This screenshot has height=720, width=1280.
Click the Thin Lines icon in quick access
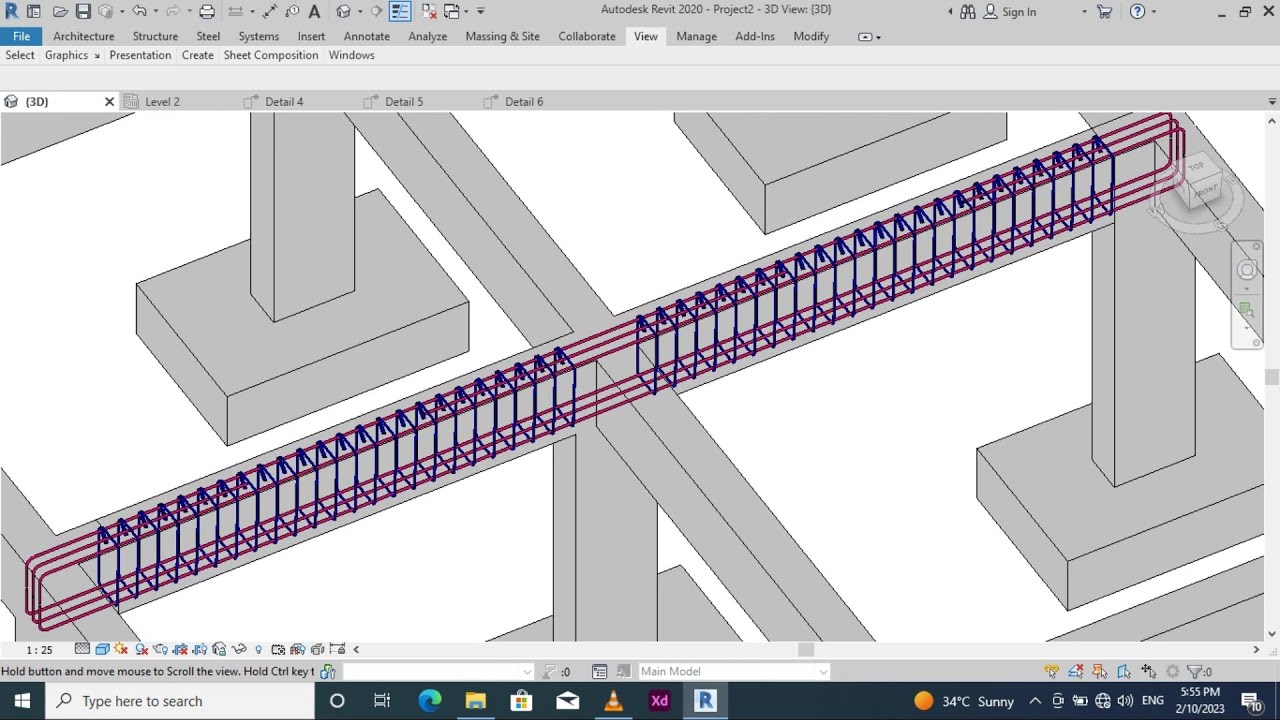(x=400, y=11)
